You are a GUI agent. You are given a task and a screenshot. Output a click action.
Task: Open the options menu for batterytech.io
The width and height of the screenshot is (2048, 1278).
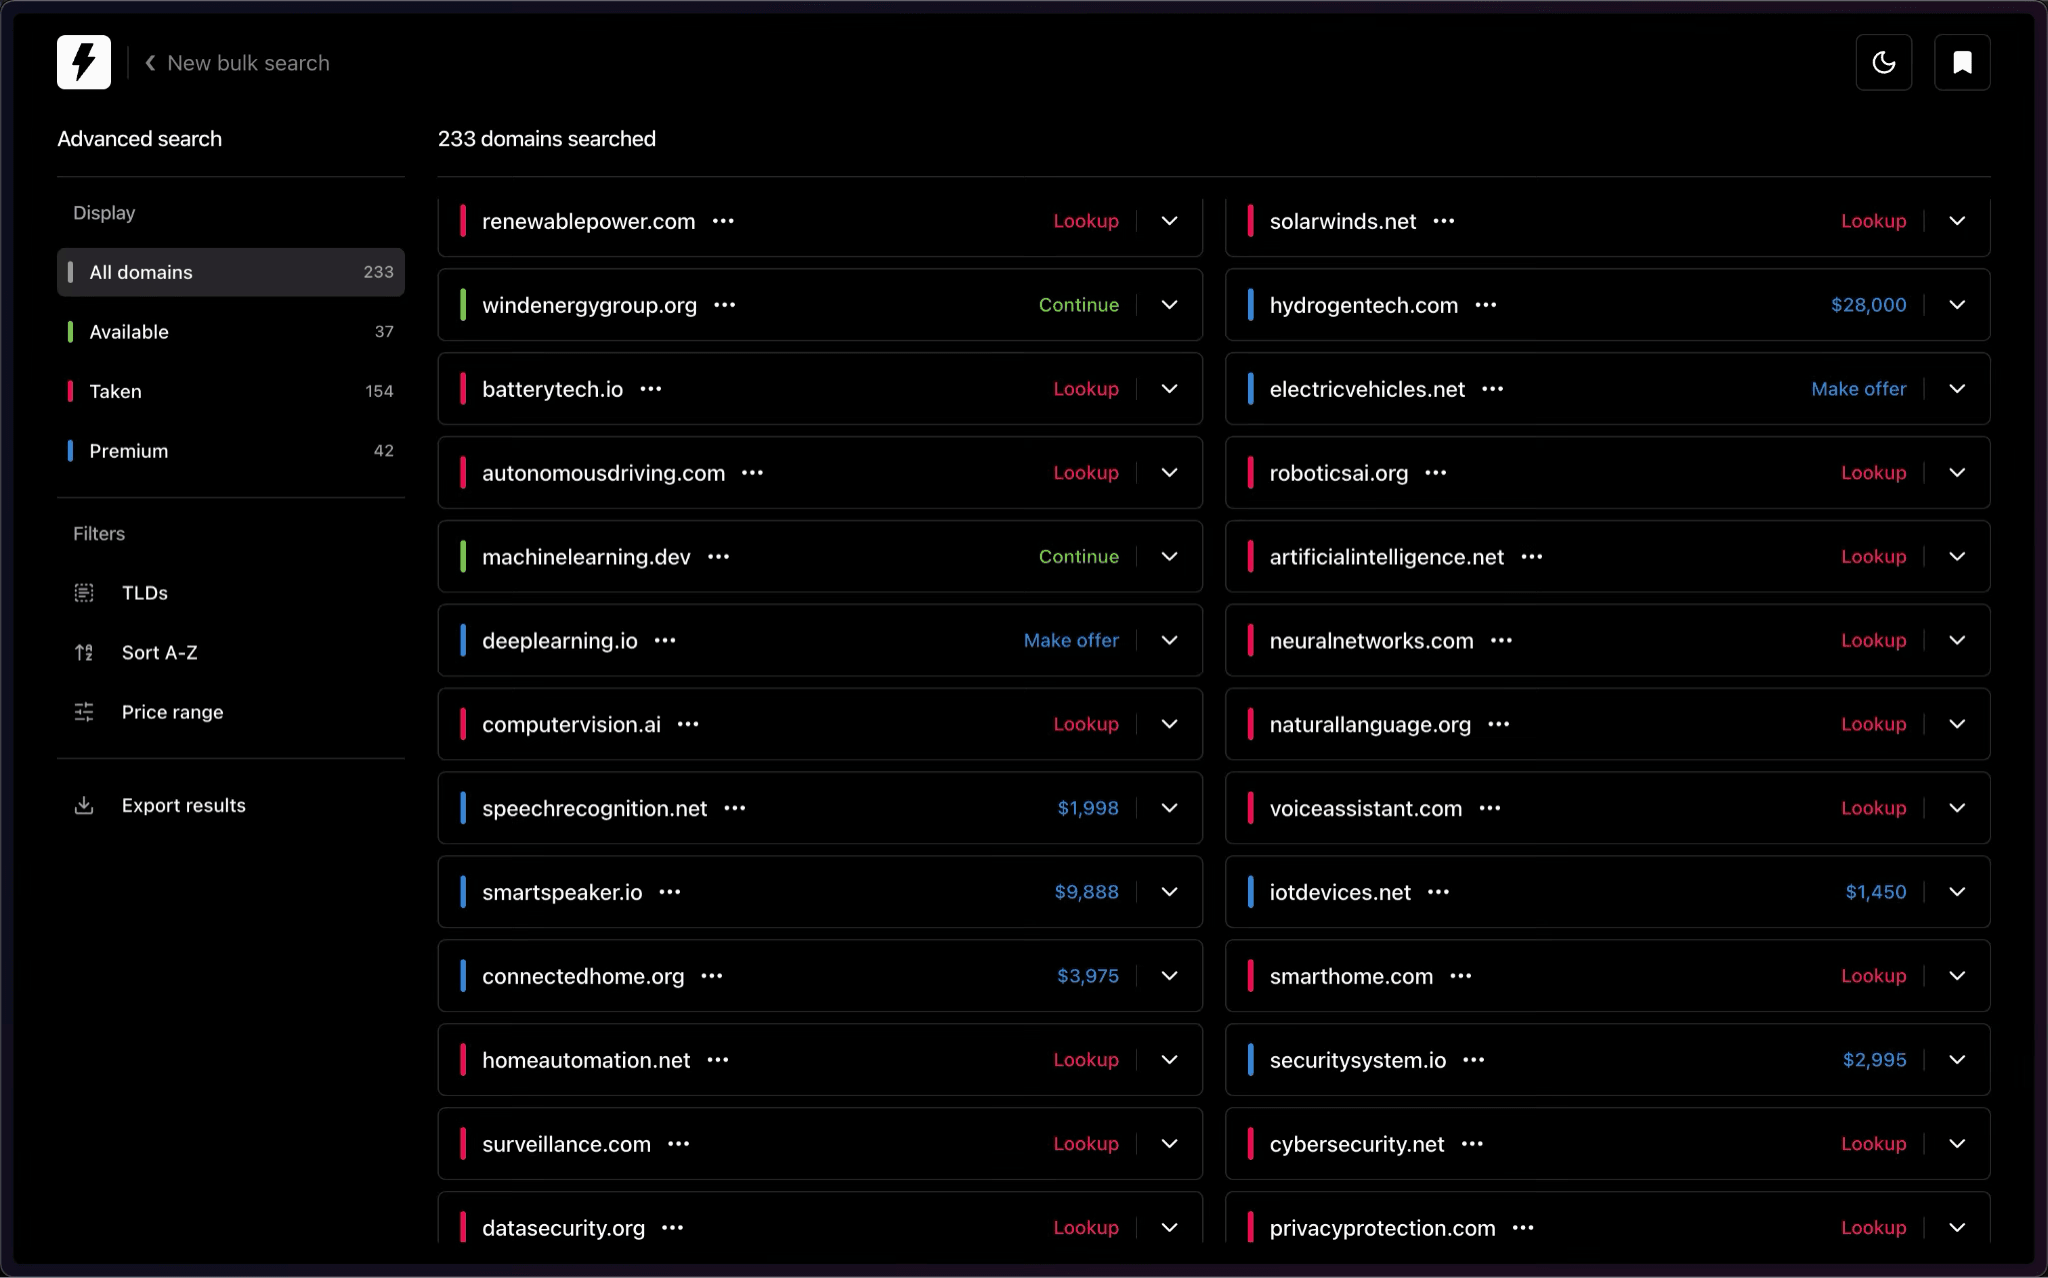650,388
